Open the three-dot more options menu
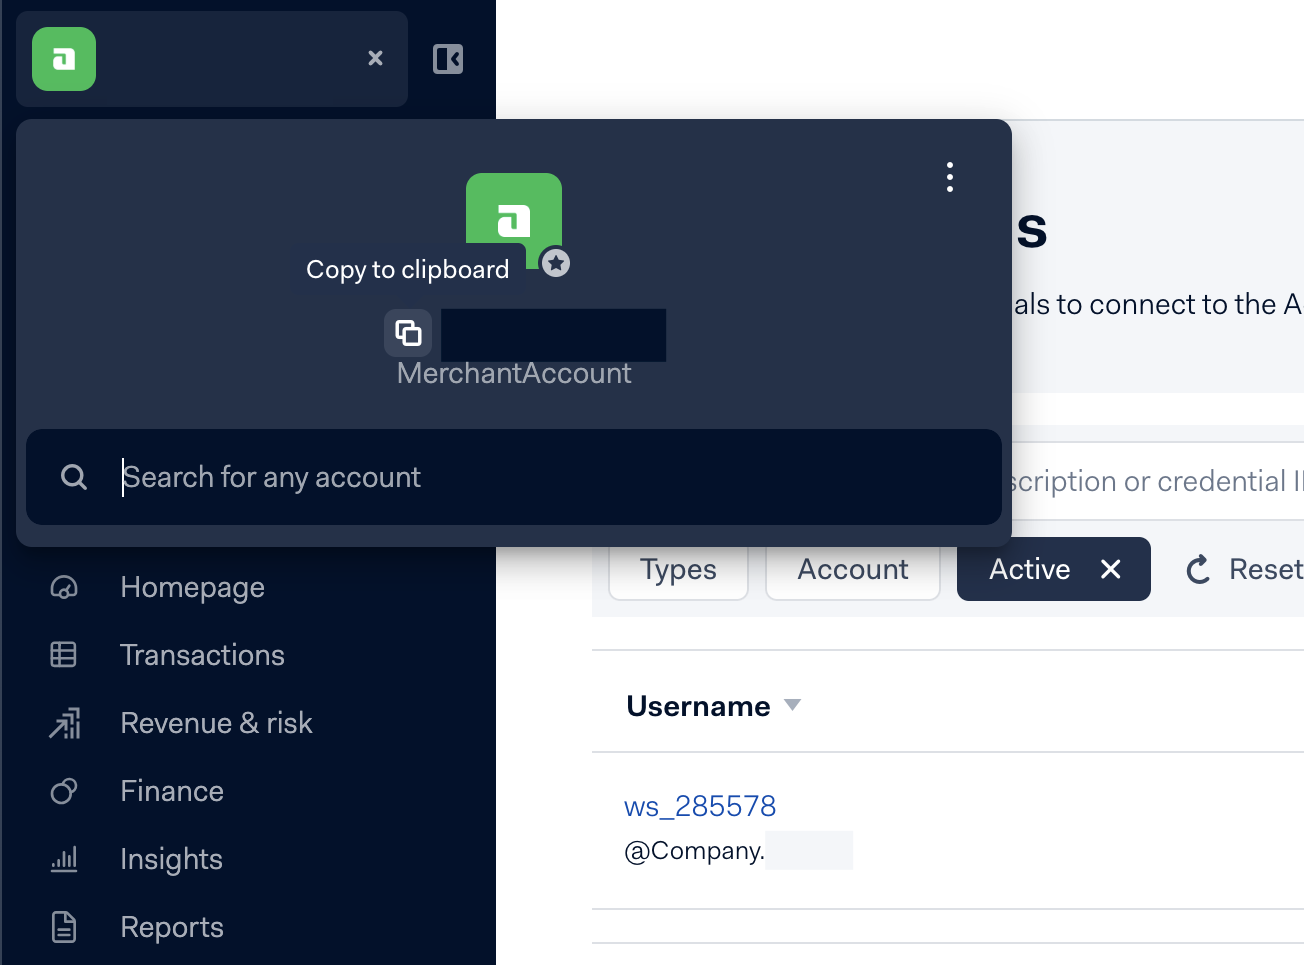The image size is (1304, 965). tap(949, 177)
